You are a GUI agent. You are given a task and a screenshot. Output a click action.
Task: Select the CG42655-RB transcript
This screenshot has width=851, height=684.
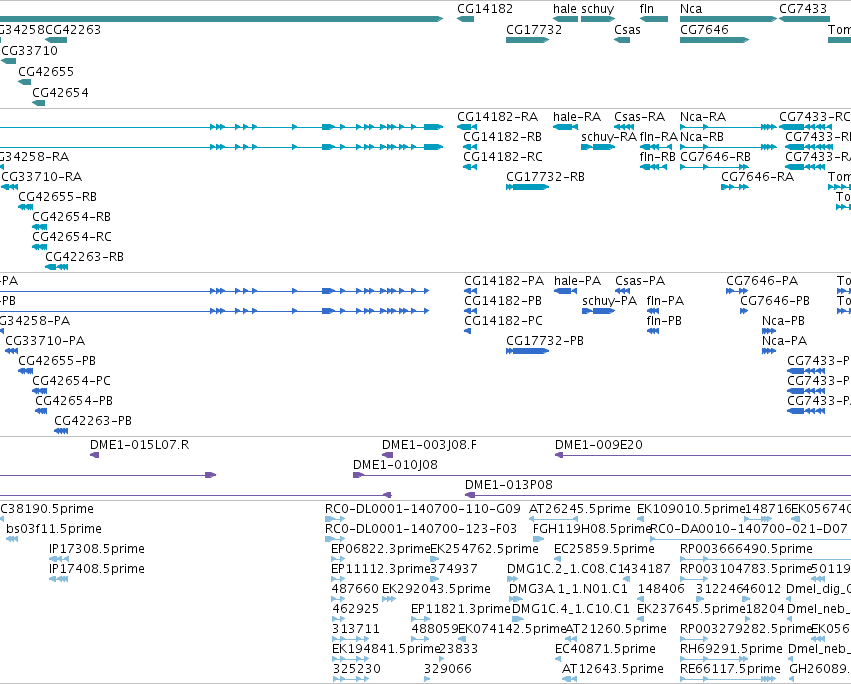click(58, 197)
